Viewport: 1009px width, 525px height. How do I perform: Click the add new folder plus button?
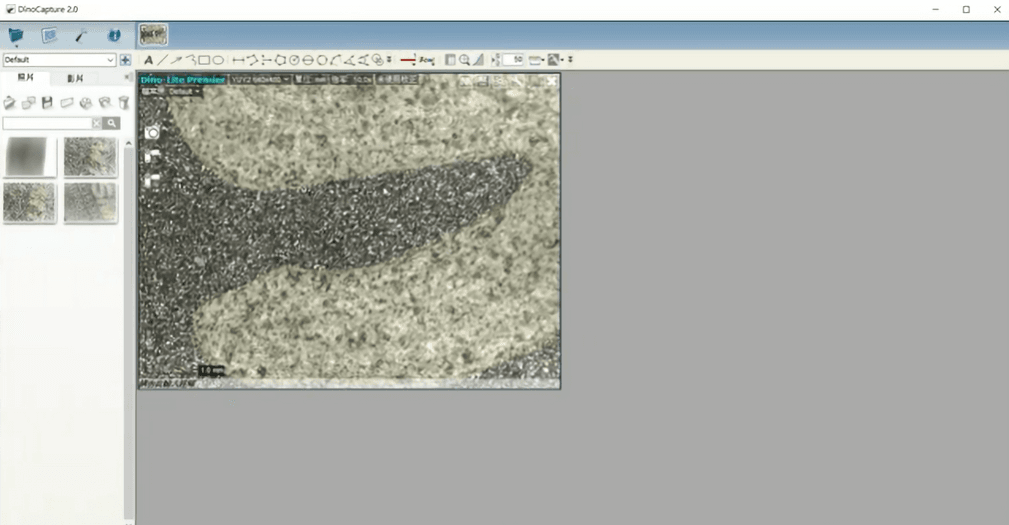(125, 60)
